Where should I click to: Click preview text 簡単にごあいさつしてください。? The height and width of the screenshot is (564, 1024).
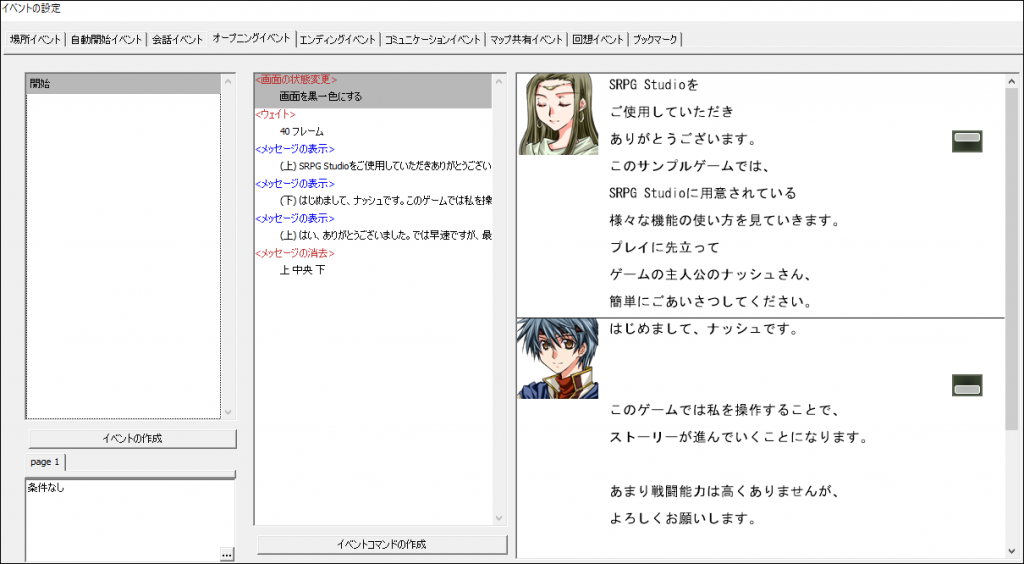[x=711, y=302]
